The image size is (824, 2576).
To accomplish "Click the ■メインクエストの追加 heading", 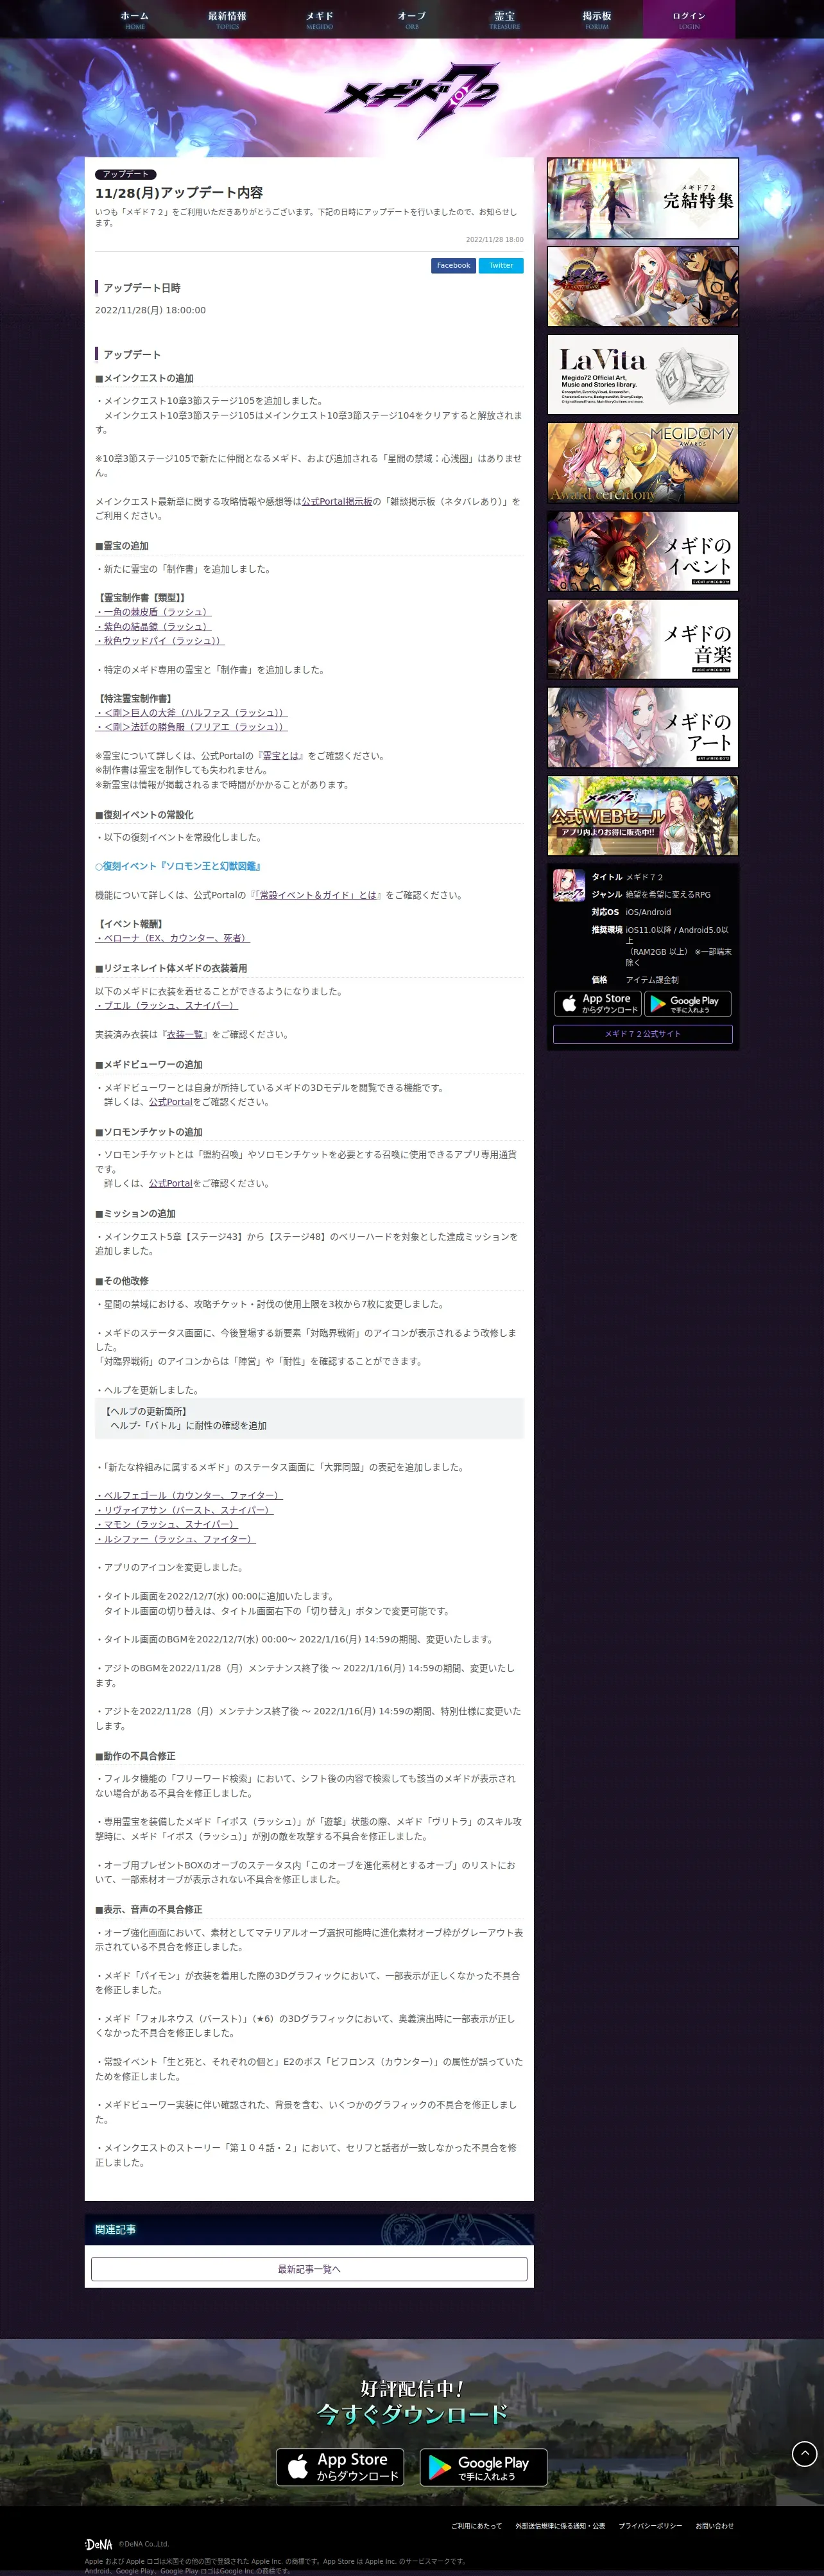I will [144, 378].
